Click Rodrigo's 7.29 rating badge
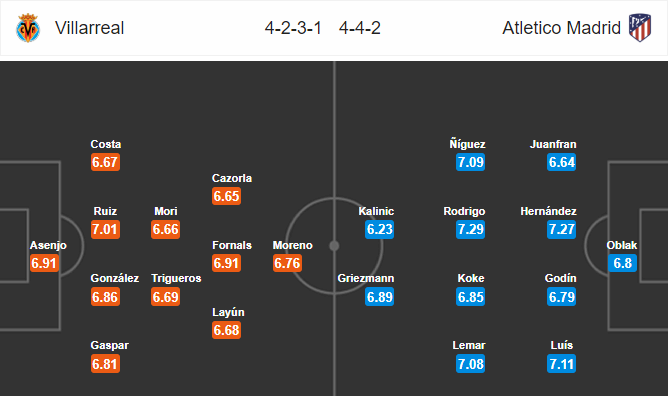This screenshot has width=668, height=396. (x=471, y=230)
